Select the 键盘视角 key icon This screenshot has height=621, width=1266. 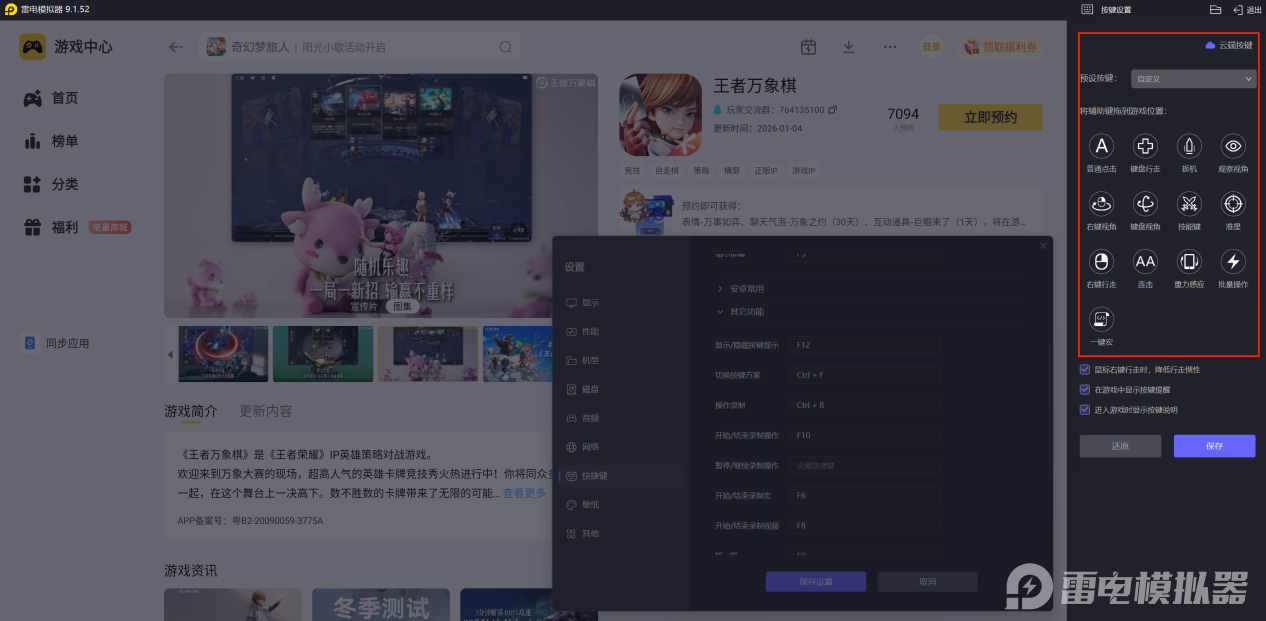(x=1145, y=204)
